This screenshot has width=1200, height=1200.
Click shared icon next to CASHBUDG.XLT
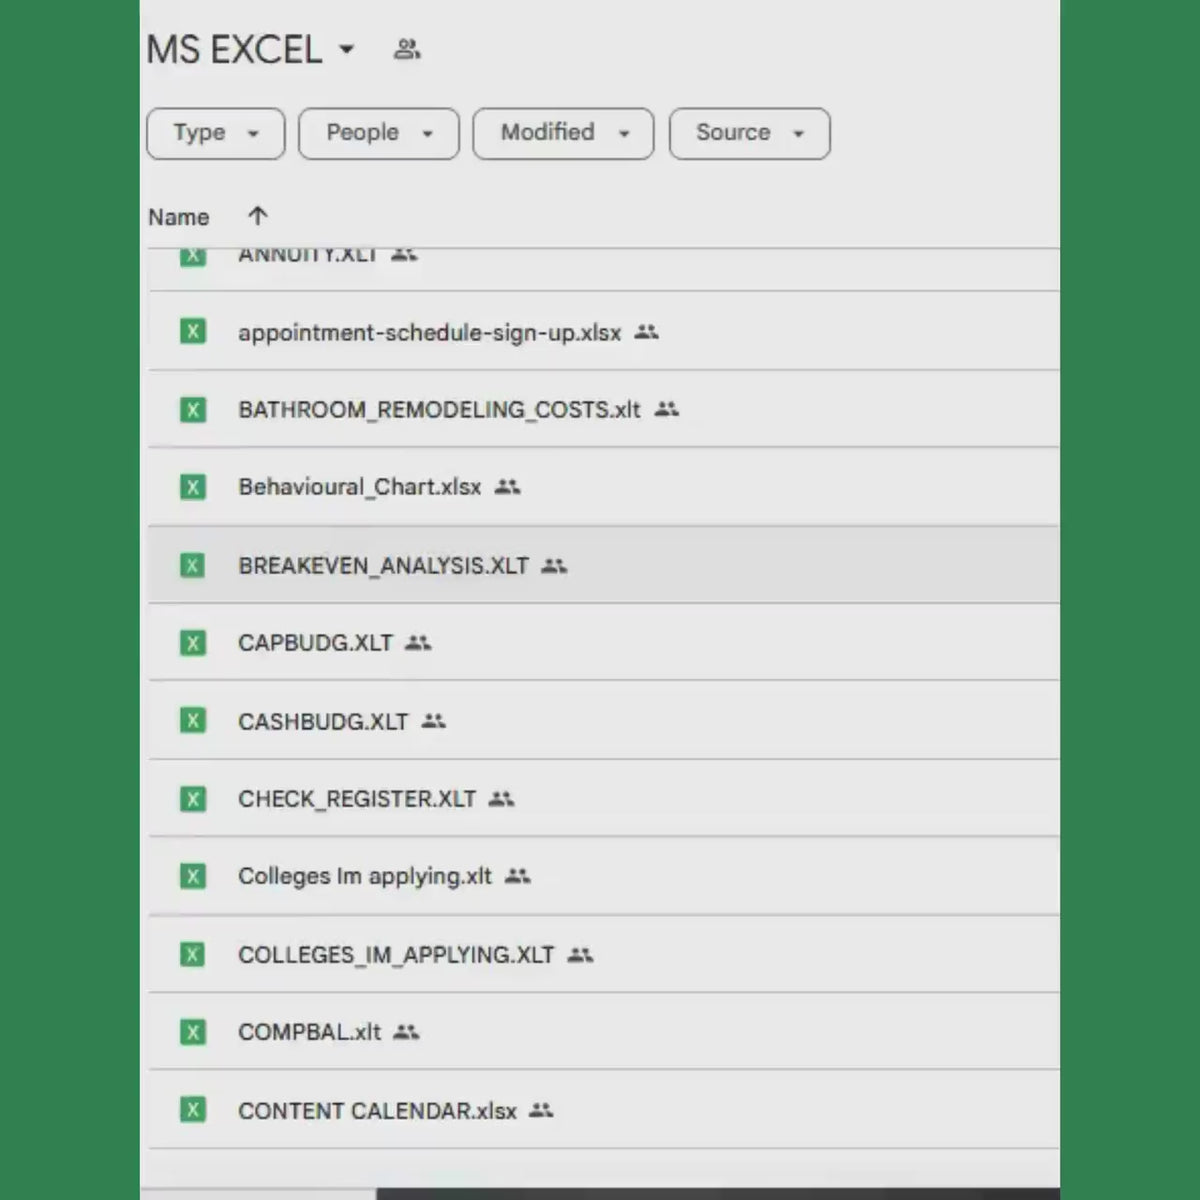pos(433,721)
